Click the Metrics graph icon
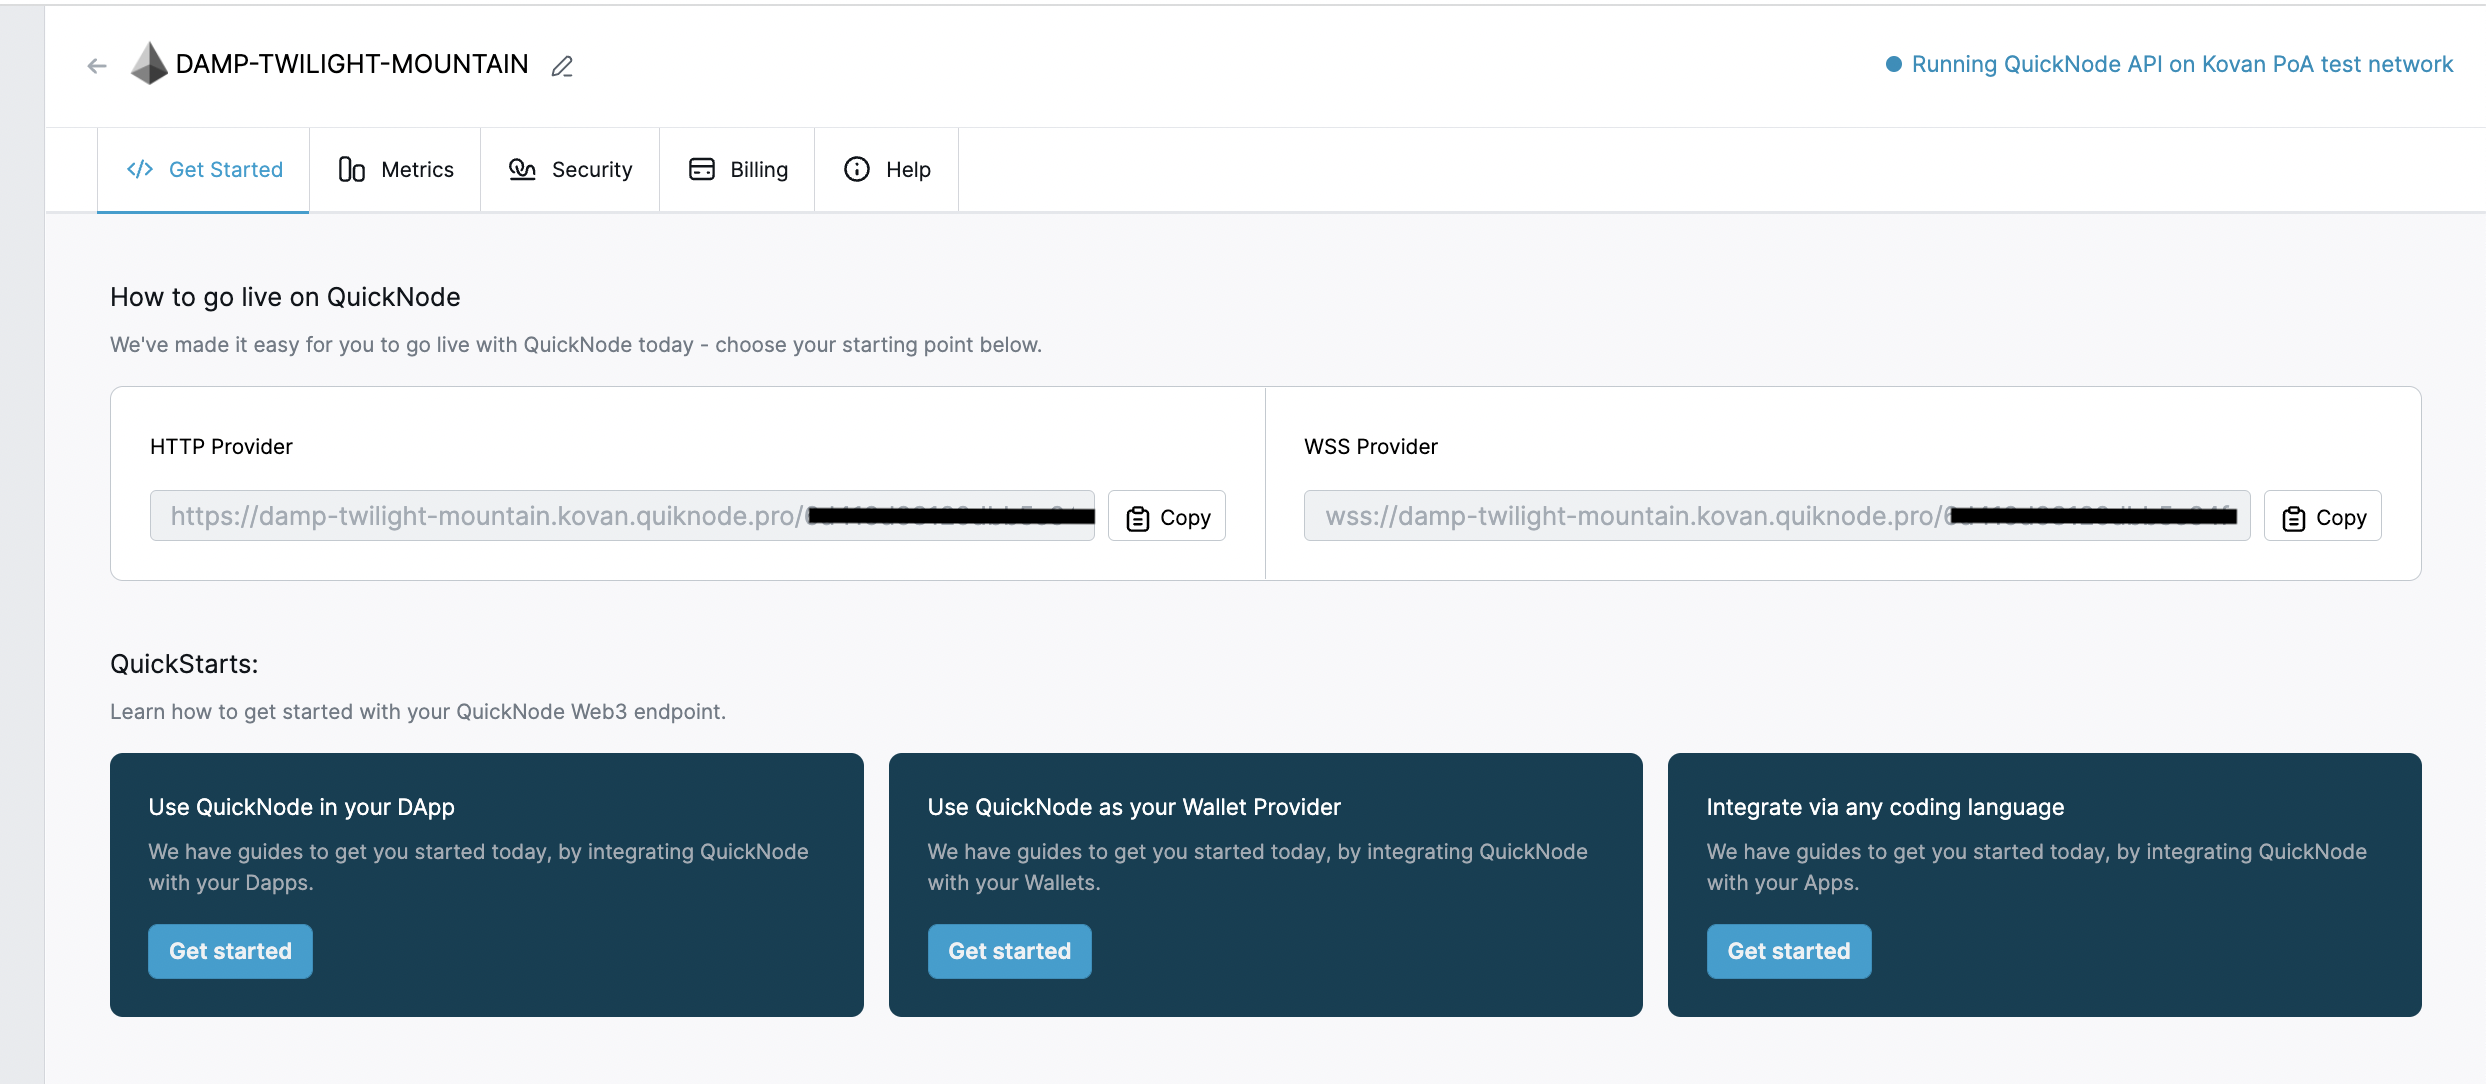This screenshot has height=1084, width=2486. (350, 168)
